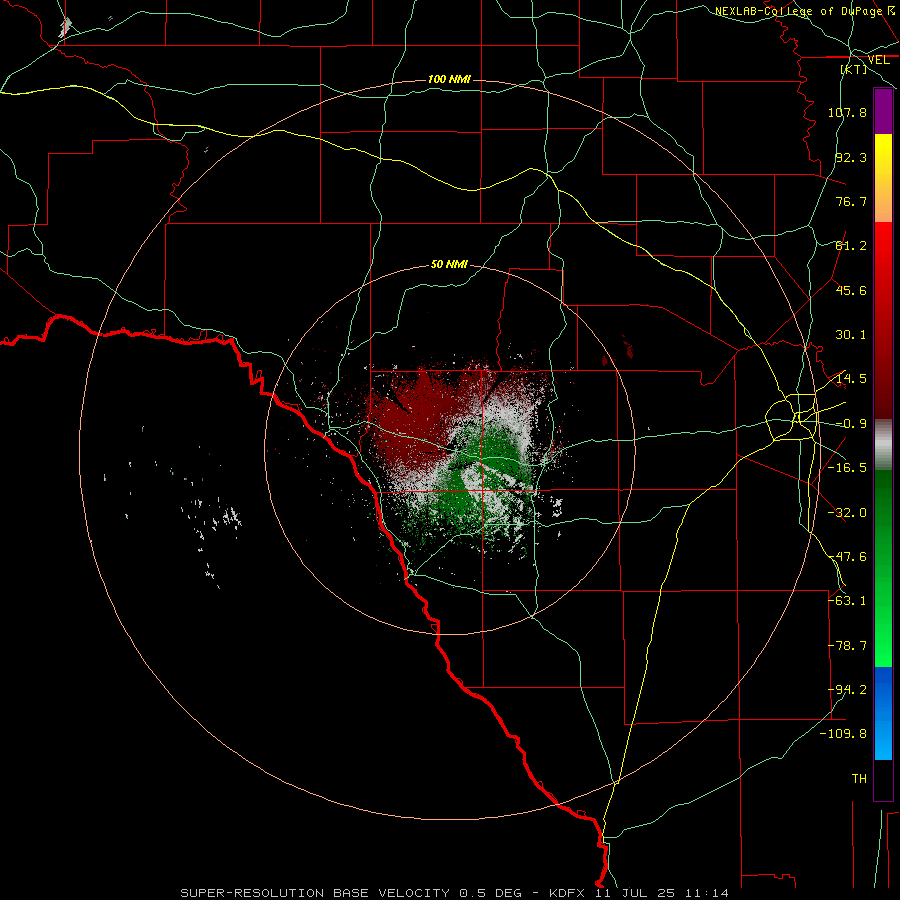Click the 50 NMI range ring label

pyautogui.click(x=449, y=264)
